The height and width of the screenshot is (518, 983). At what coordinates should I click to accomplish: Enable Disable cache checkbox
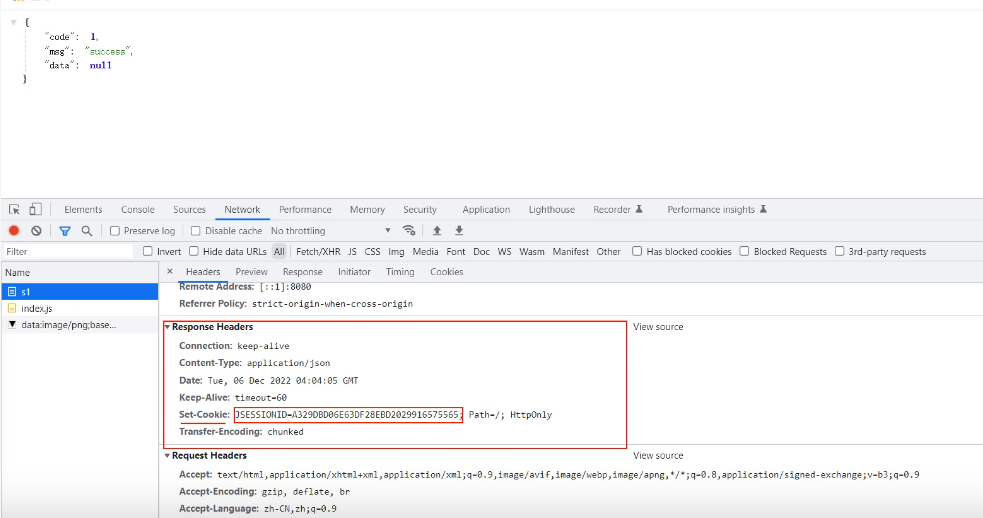(196, 231)
